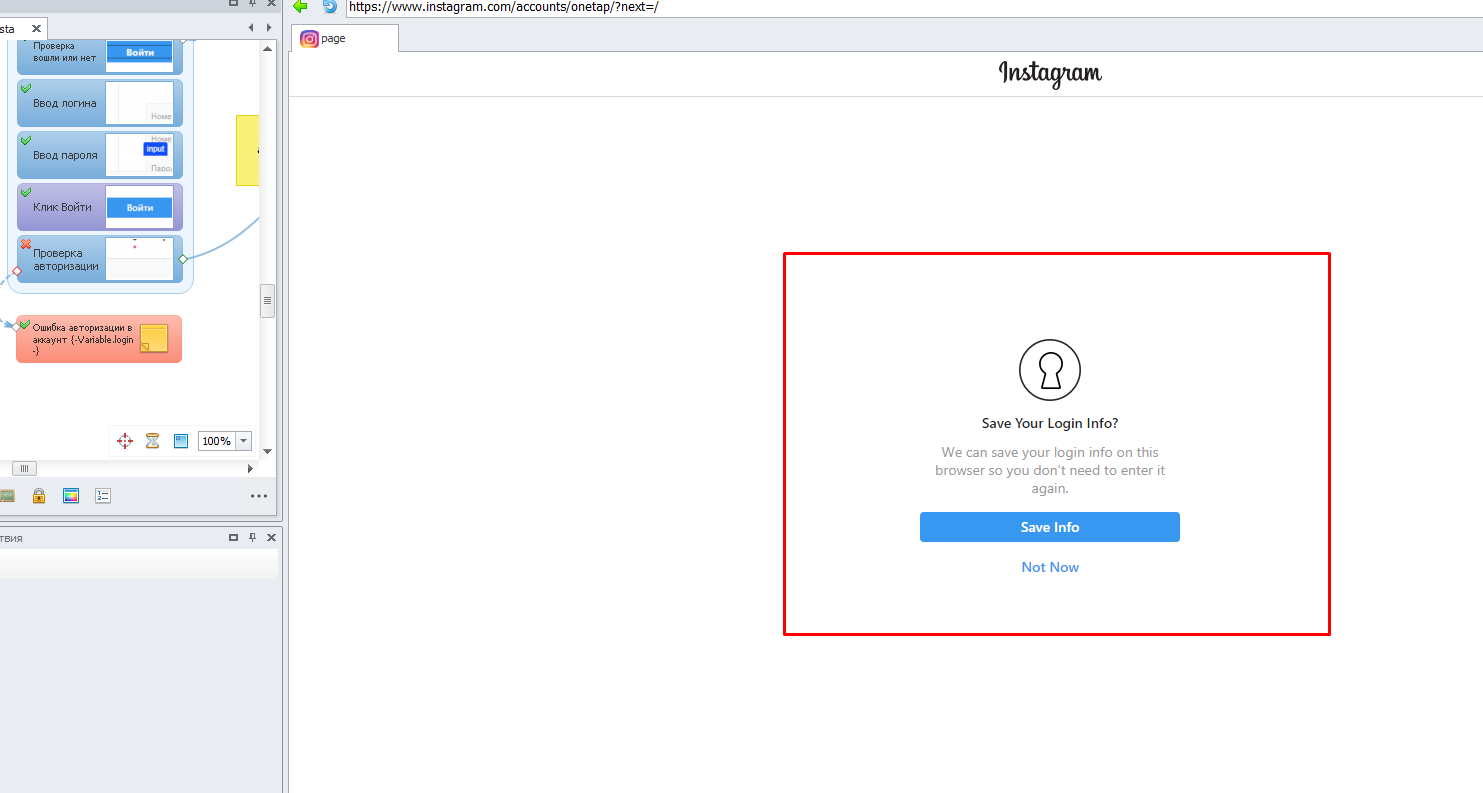Open the thumbnail of "Проверка вошли или нет"

[140, 56]
